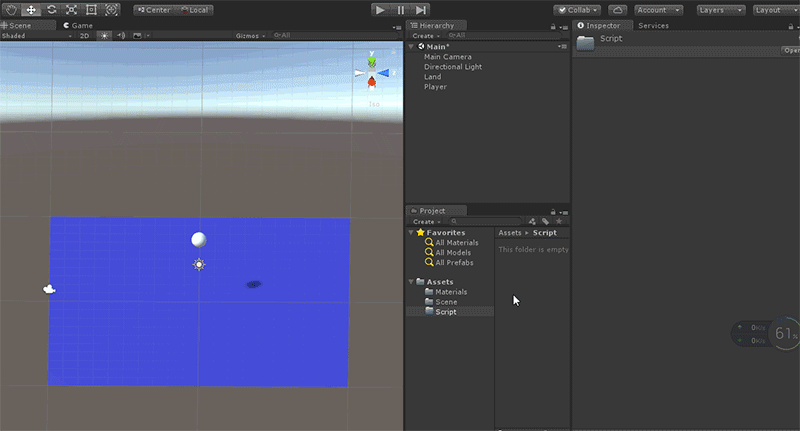Image resolution: width=800 pixels, height=431 pixels.
Task: Toggle 2D view mode
Action: [x=84, y=36]
